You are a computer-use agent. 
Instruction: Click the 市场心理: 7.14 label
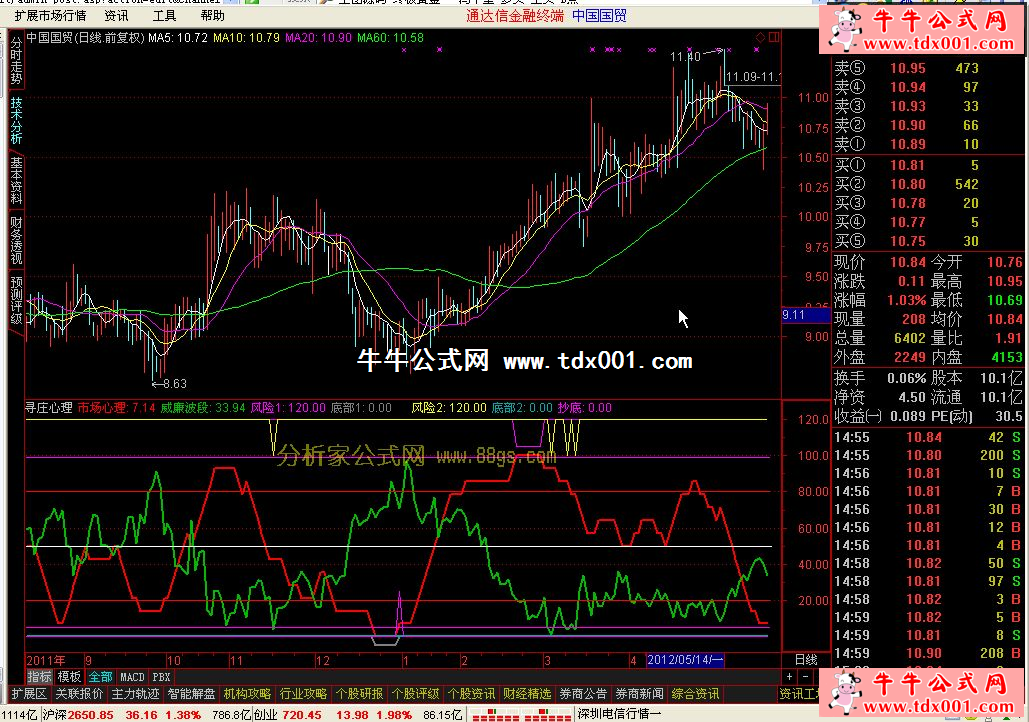(116, 408)
